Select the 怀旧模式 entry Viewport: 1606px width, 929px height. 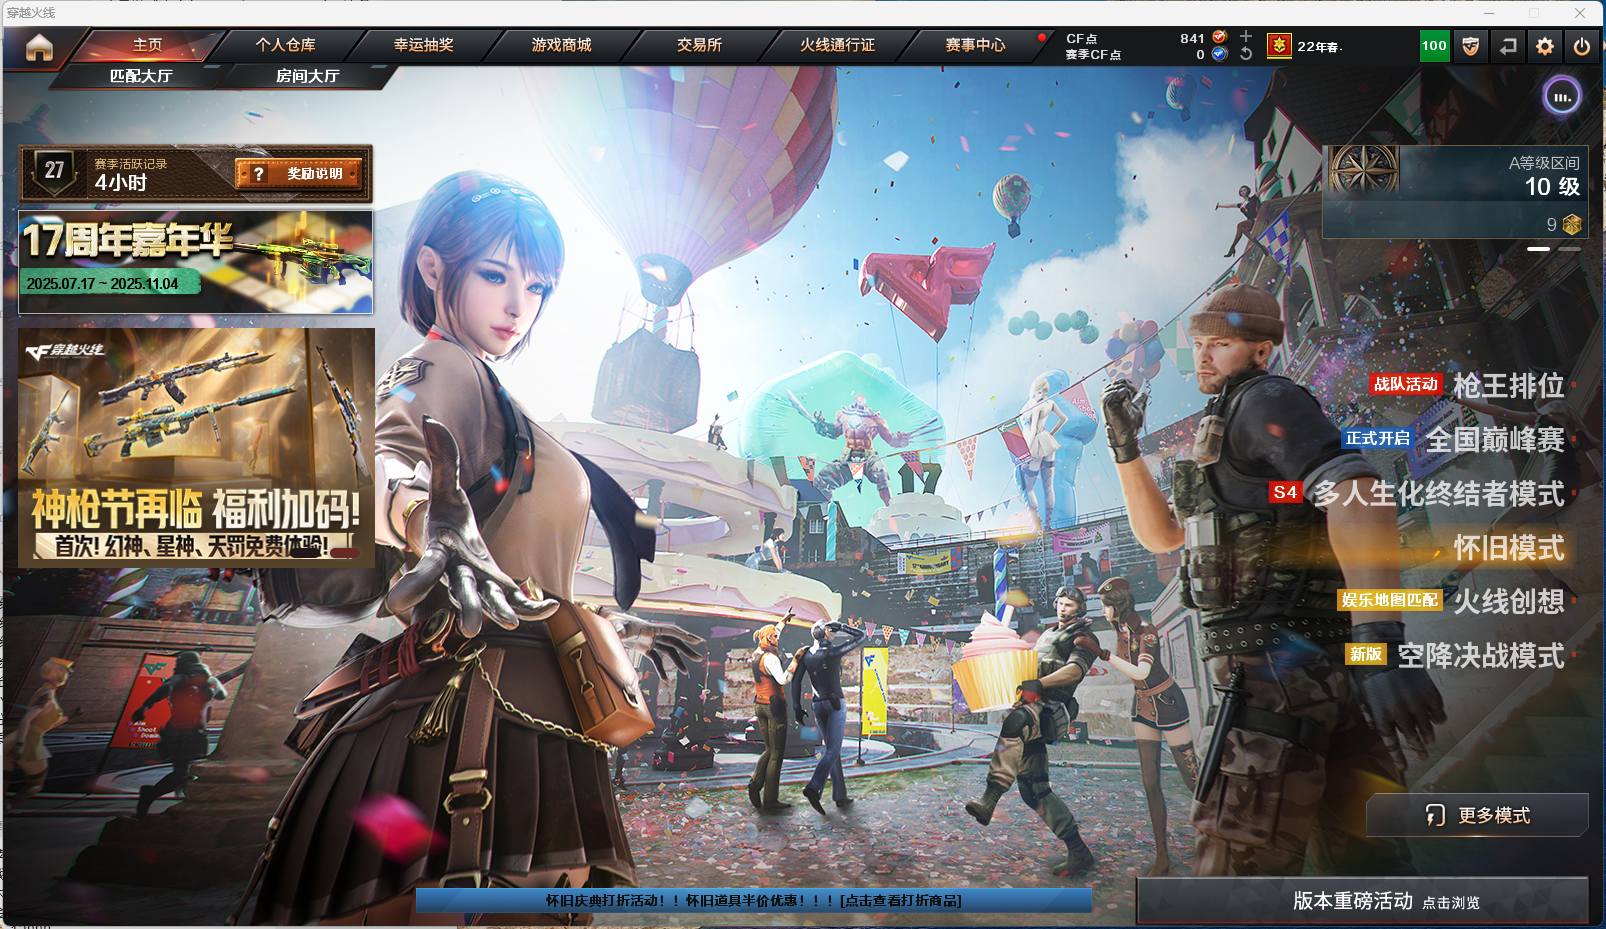click(x=1508, y=548)
